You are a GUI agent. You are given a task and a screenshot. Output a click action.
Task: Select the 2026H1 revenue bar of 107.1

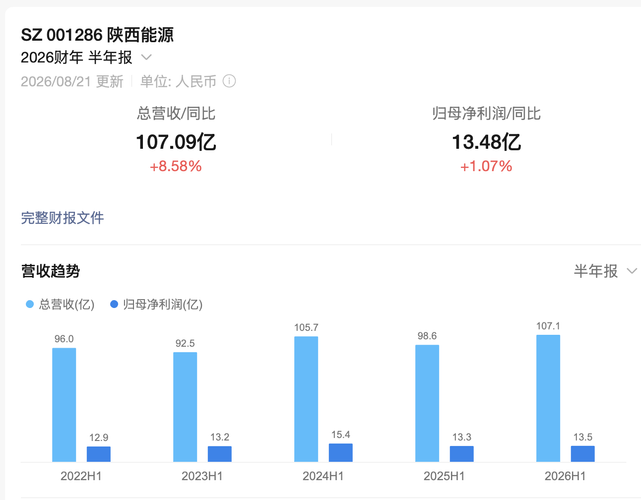[x=548, y=398]
